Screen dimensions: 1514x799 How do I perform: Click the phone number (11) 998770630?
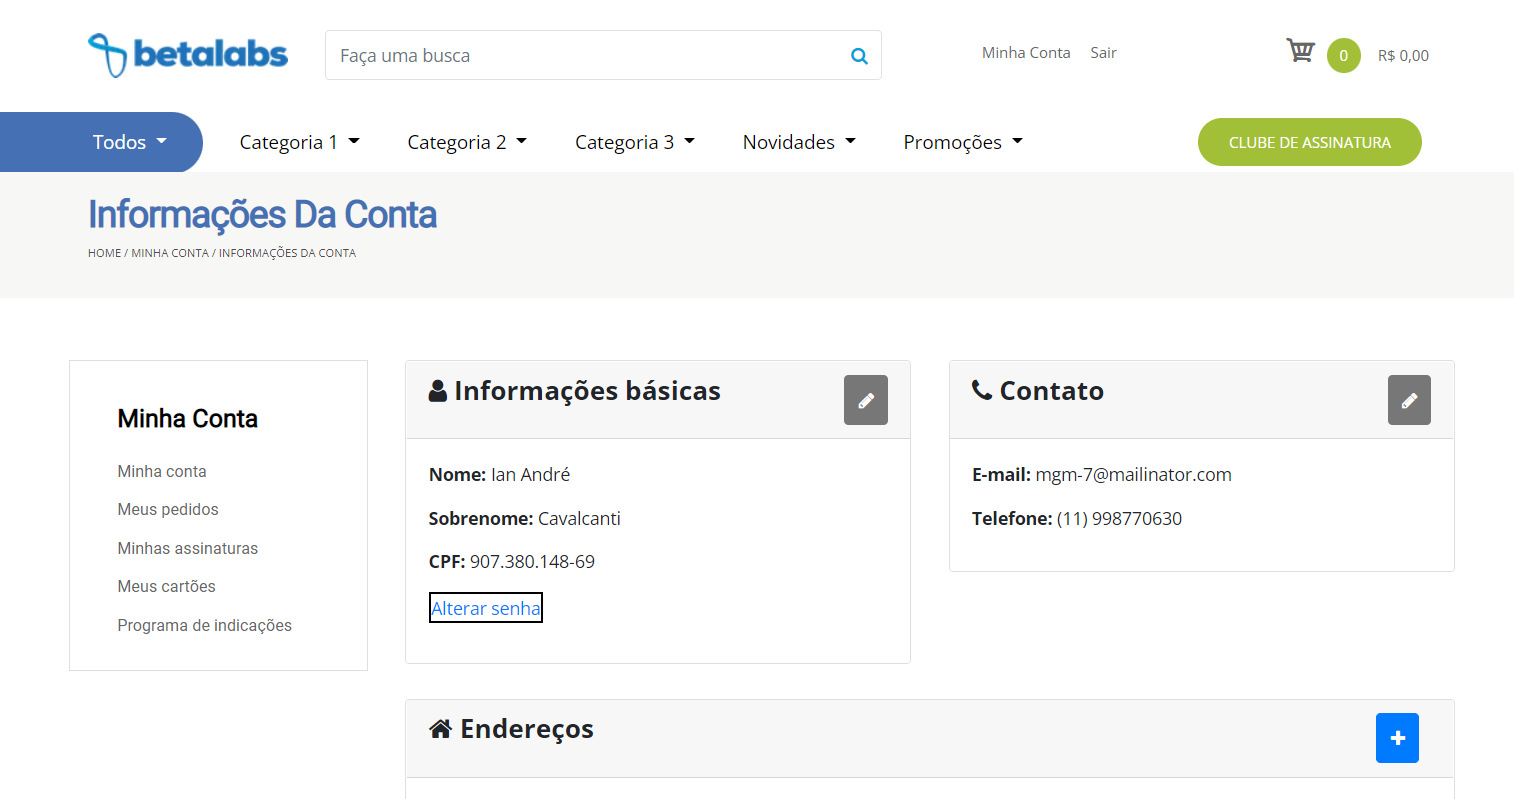[1119, 519]
